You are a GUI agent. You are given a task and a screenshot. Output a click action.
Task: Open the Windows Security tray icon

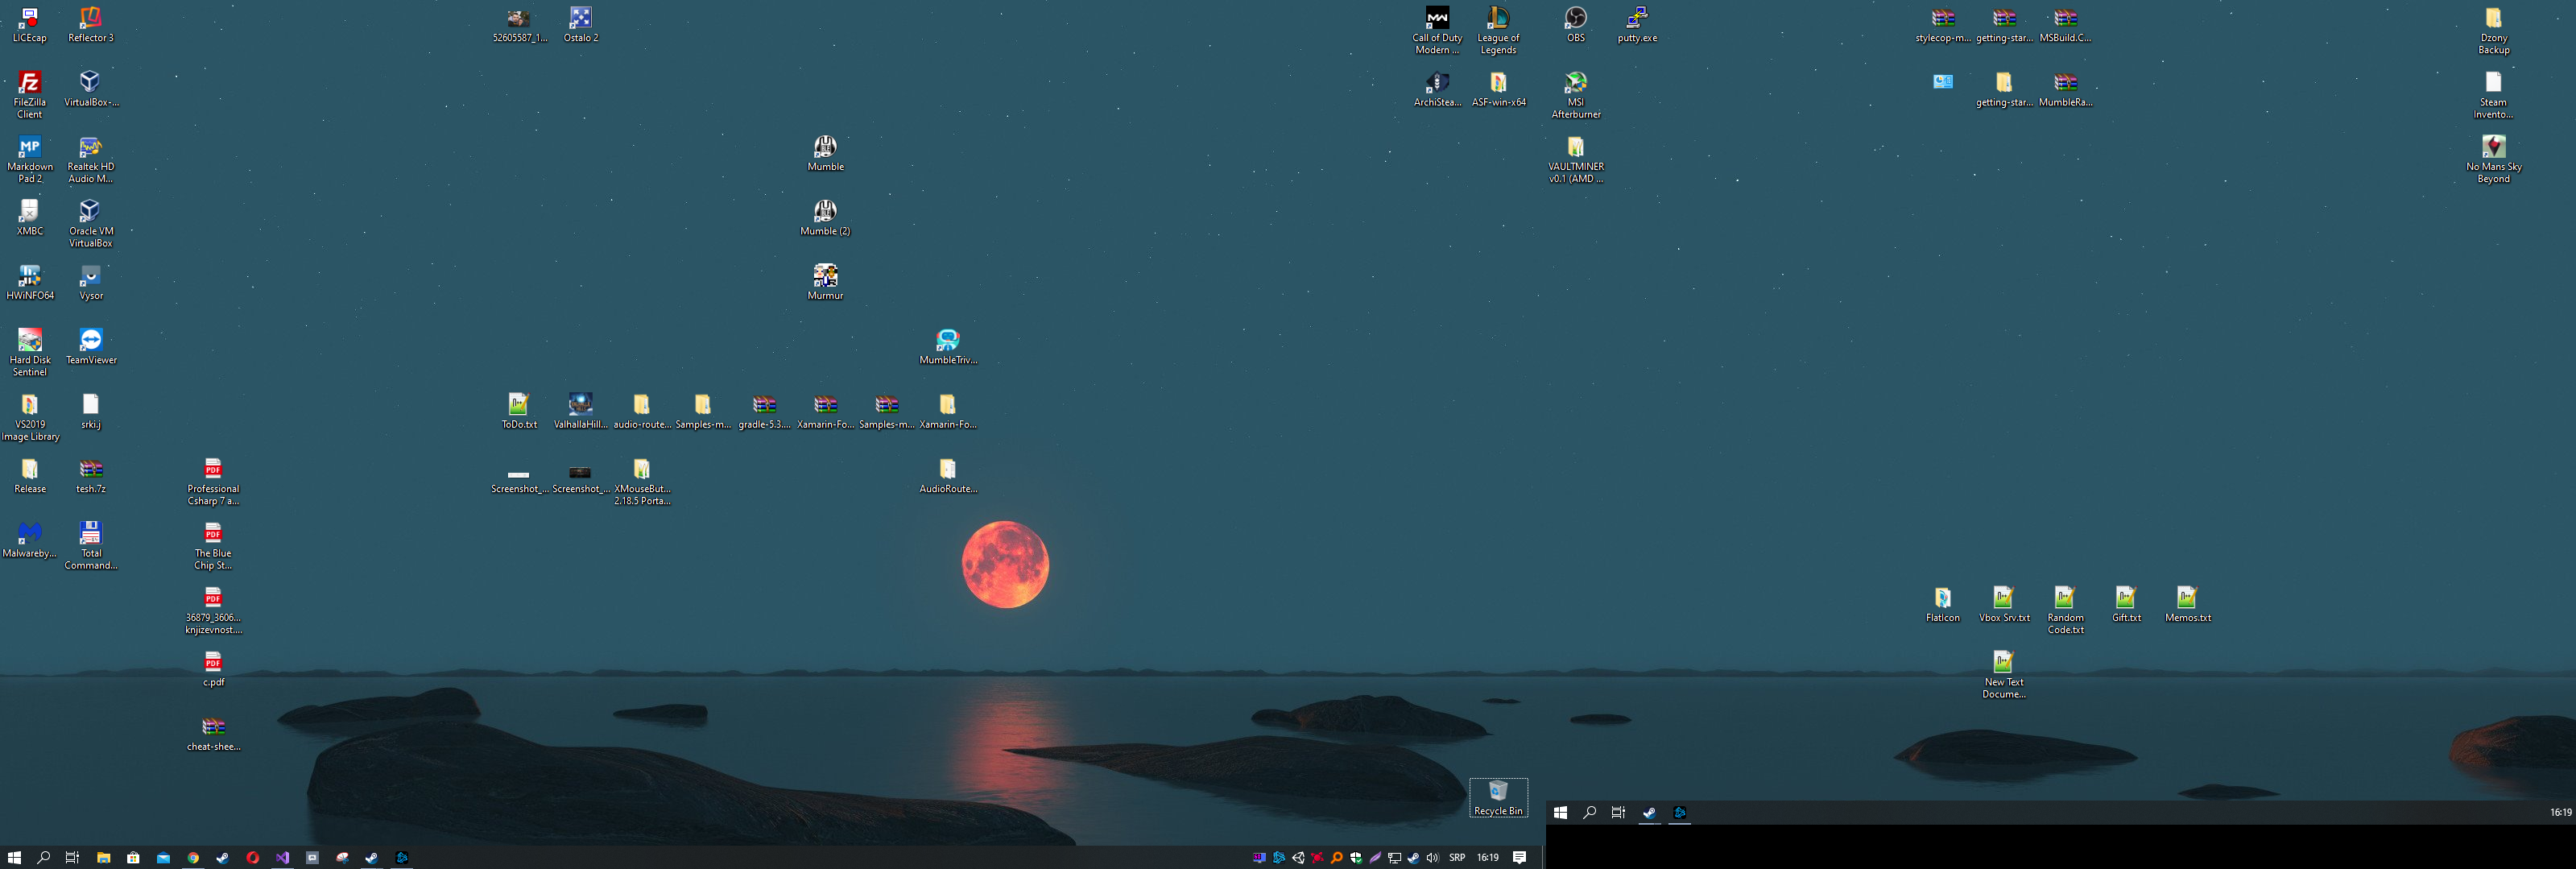pyautogui.click(x=1356, y=857)
